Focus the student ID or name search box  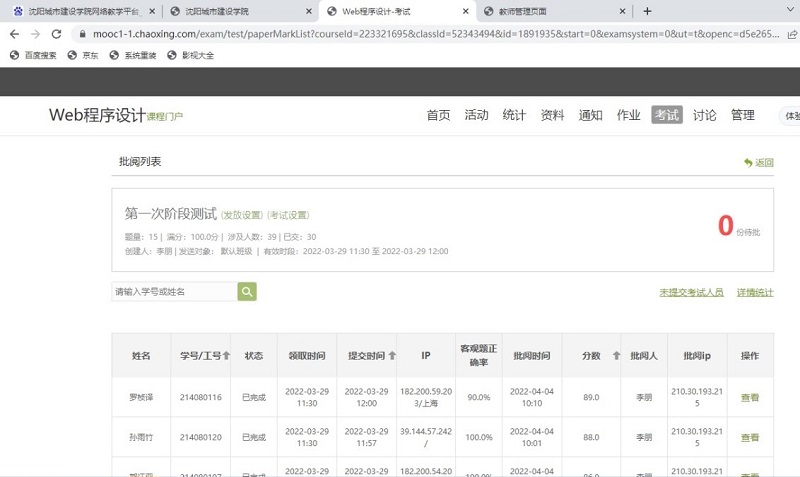pos(174,292)
